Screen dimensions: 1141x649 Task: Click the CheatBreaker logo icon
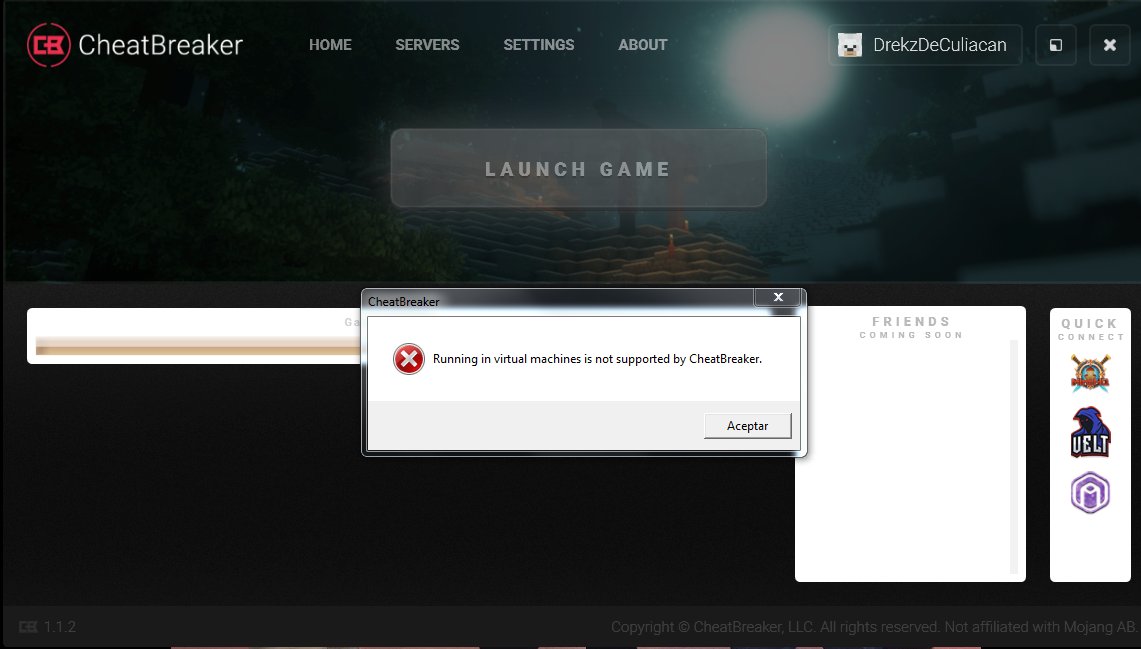pos(48,45)
